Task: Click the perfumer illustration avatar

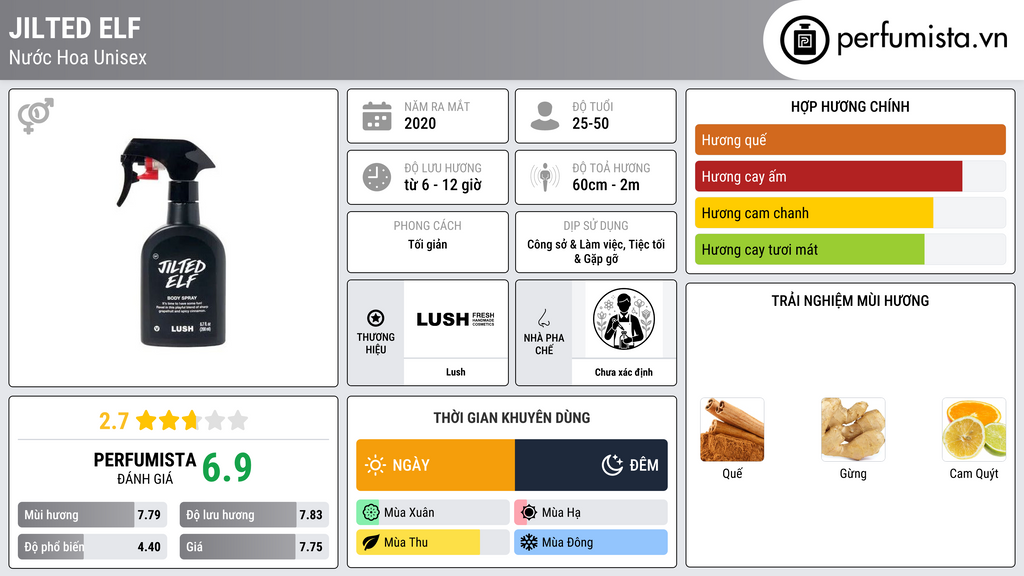Action: [x=624, y=319]
